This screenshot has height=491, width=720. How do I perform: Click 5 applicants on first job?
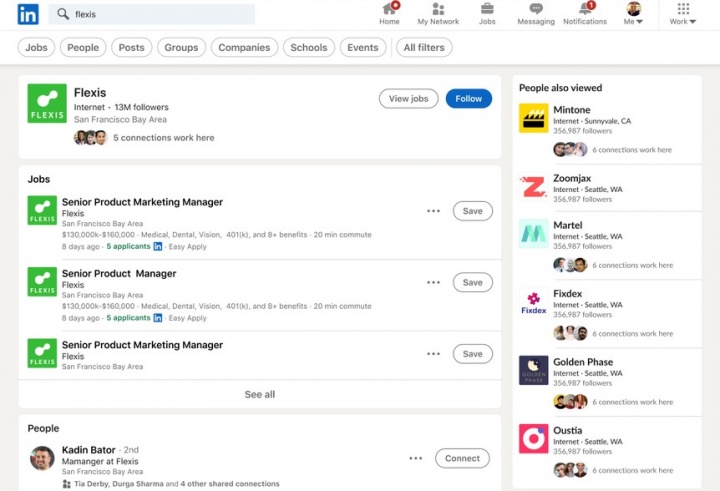pos(128,247)
